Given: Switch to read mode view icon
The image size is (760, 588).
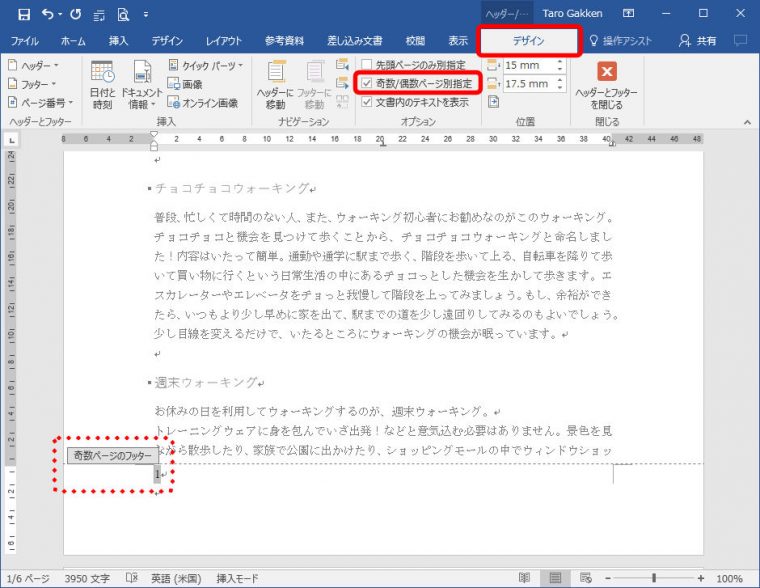Looking at the screenshot, I should (524, 578).
